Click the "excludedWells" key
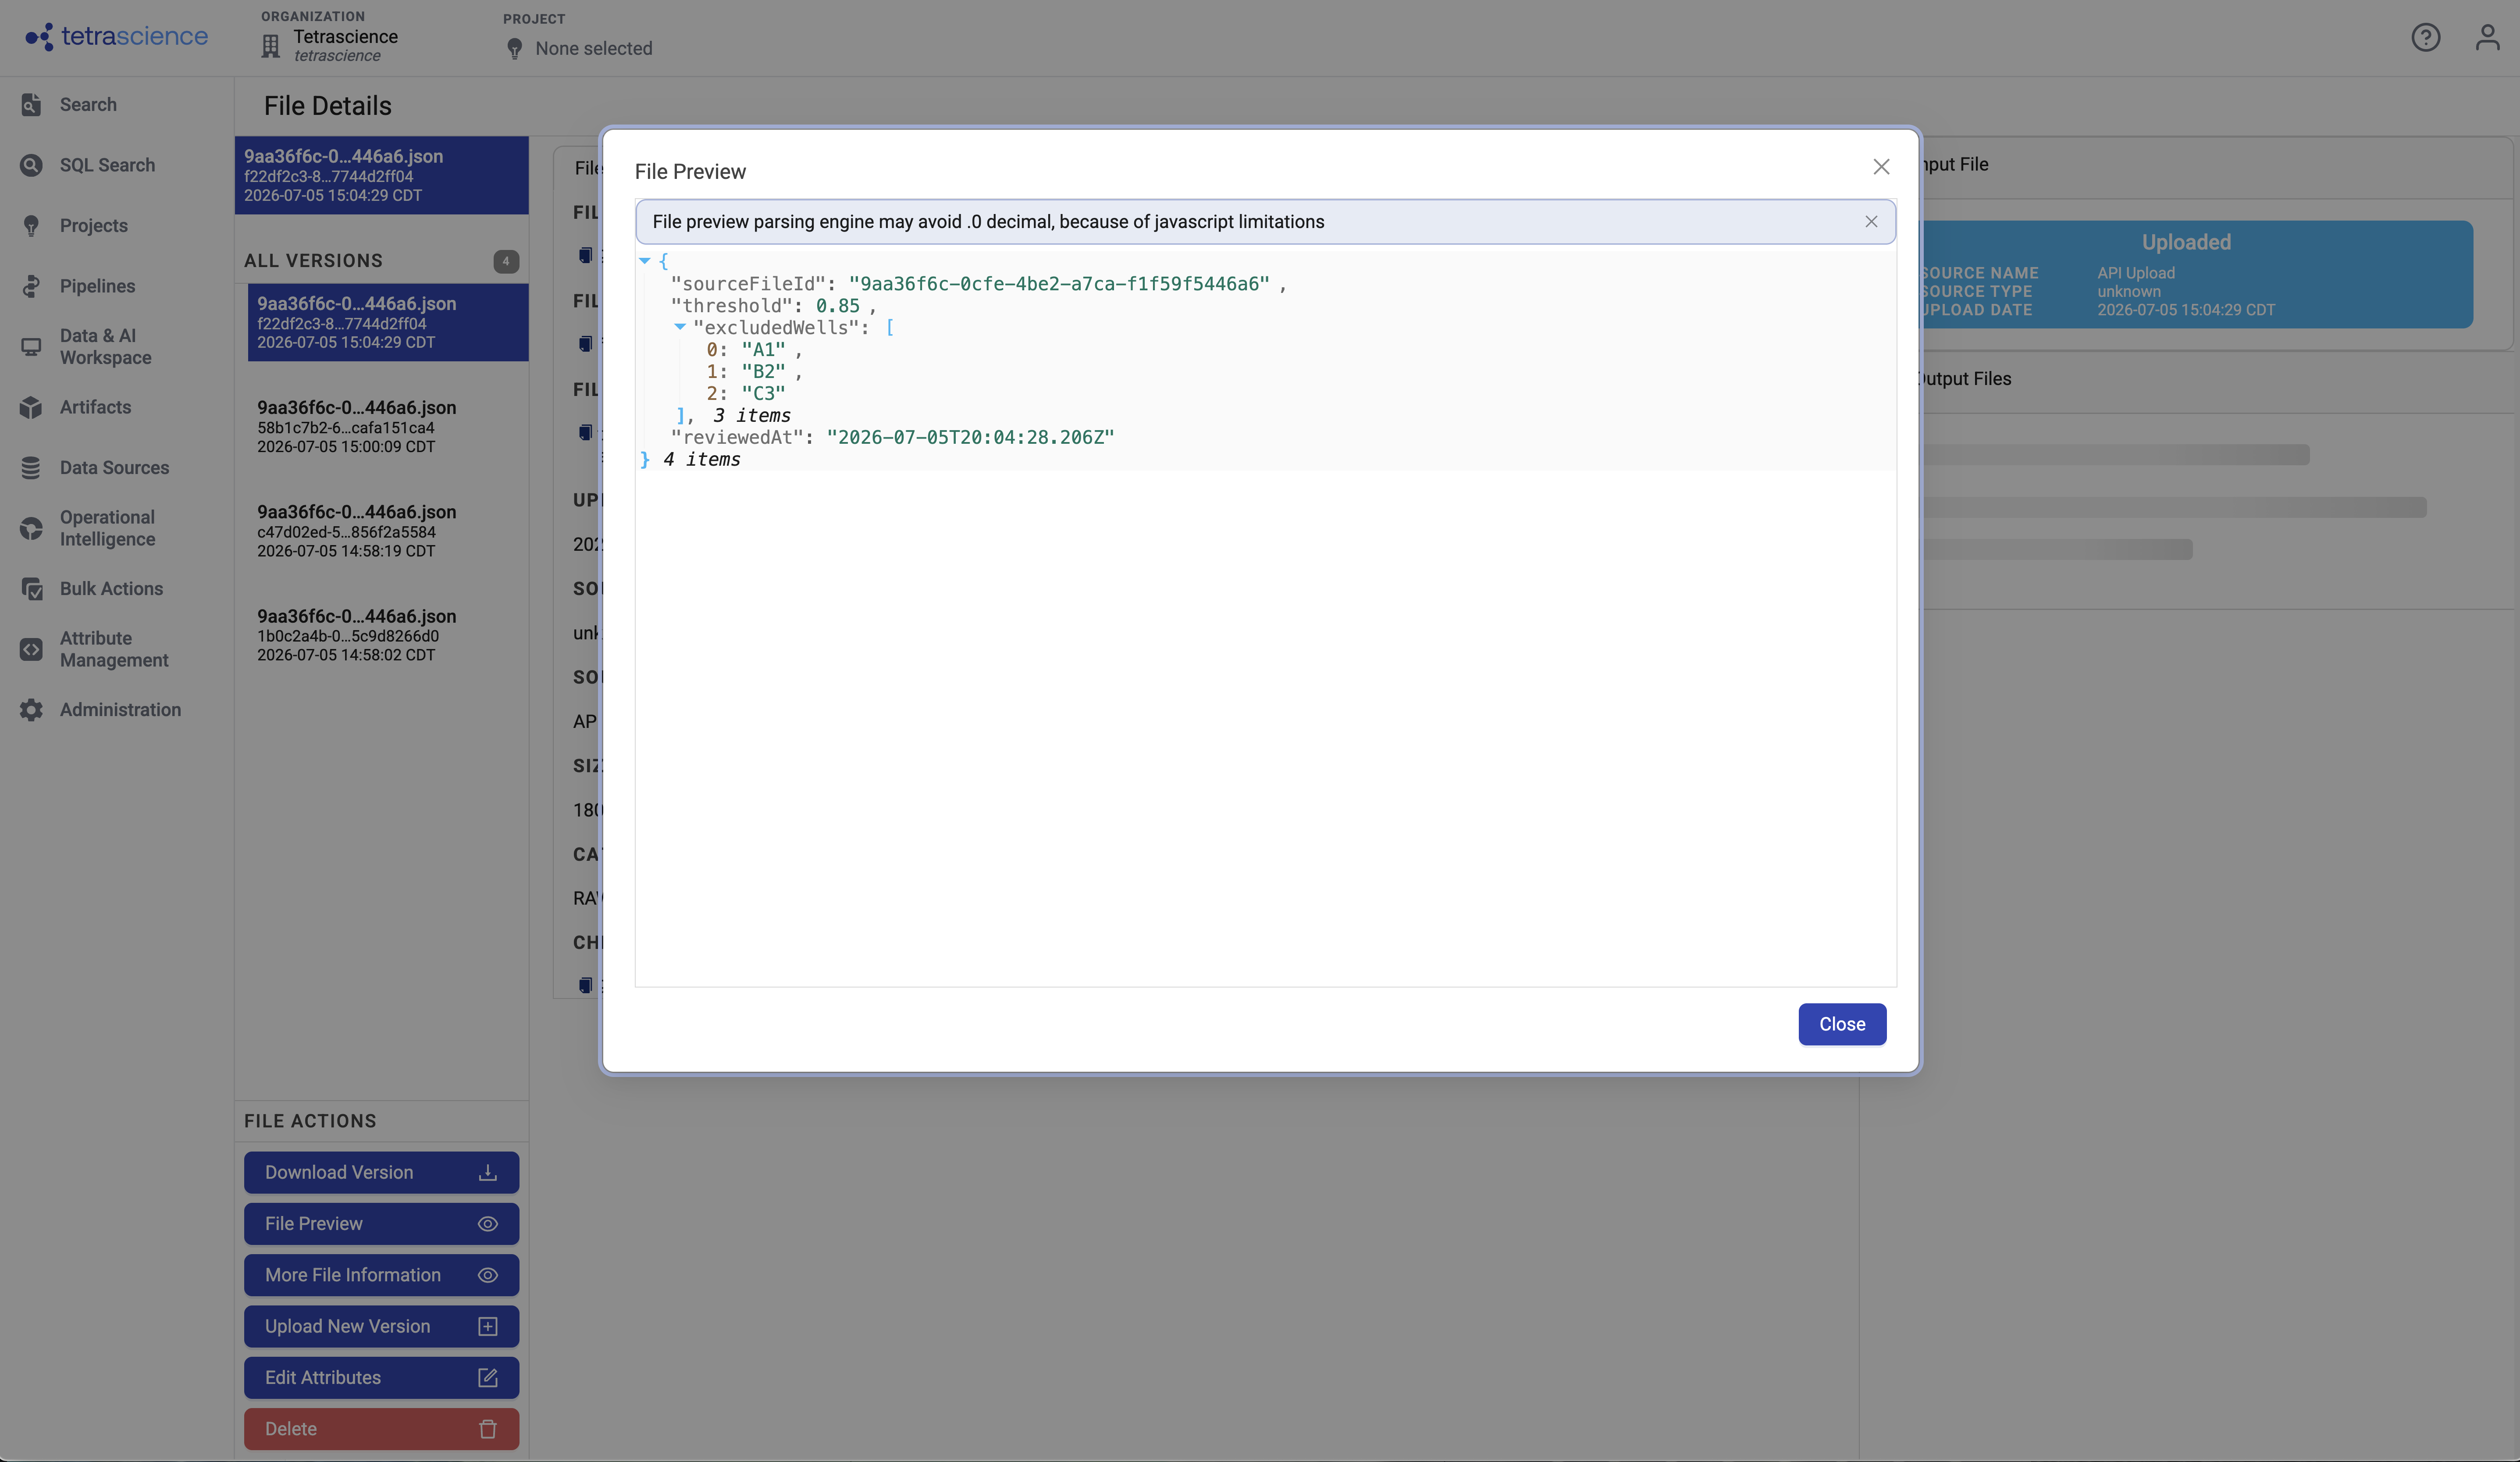This screenshot has height=1462, width=2520. 776,328
